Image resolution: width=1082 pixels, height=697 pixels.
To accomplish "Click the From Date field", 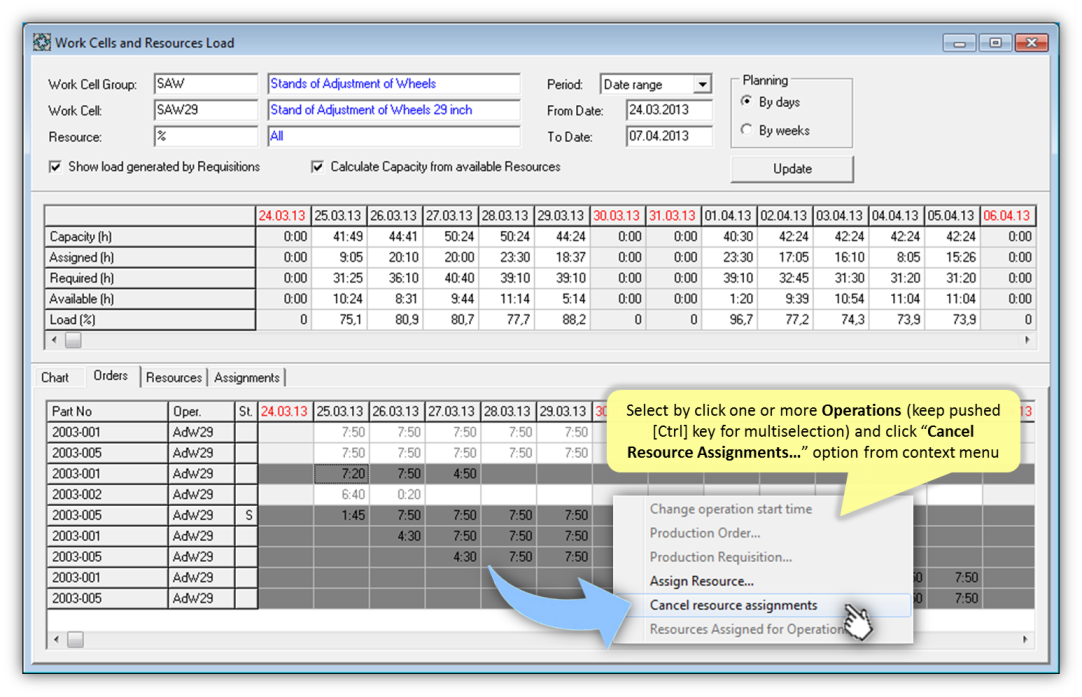I will click(669, 110).
